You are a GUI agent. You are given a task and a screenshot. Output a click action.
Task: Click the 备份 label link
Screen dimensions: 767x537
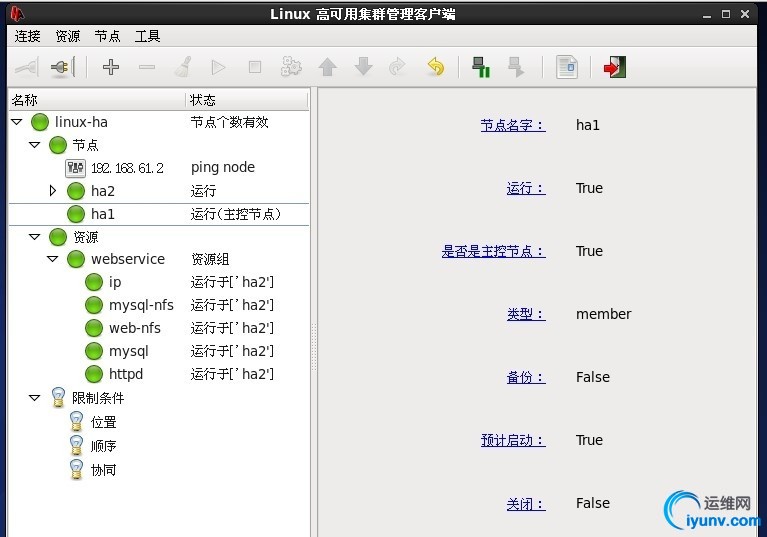526,377
